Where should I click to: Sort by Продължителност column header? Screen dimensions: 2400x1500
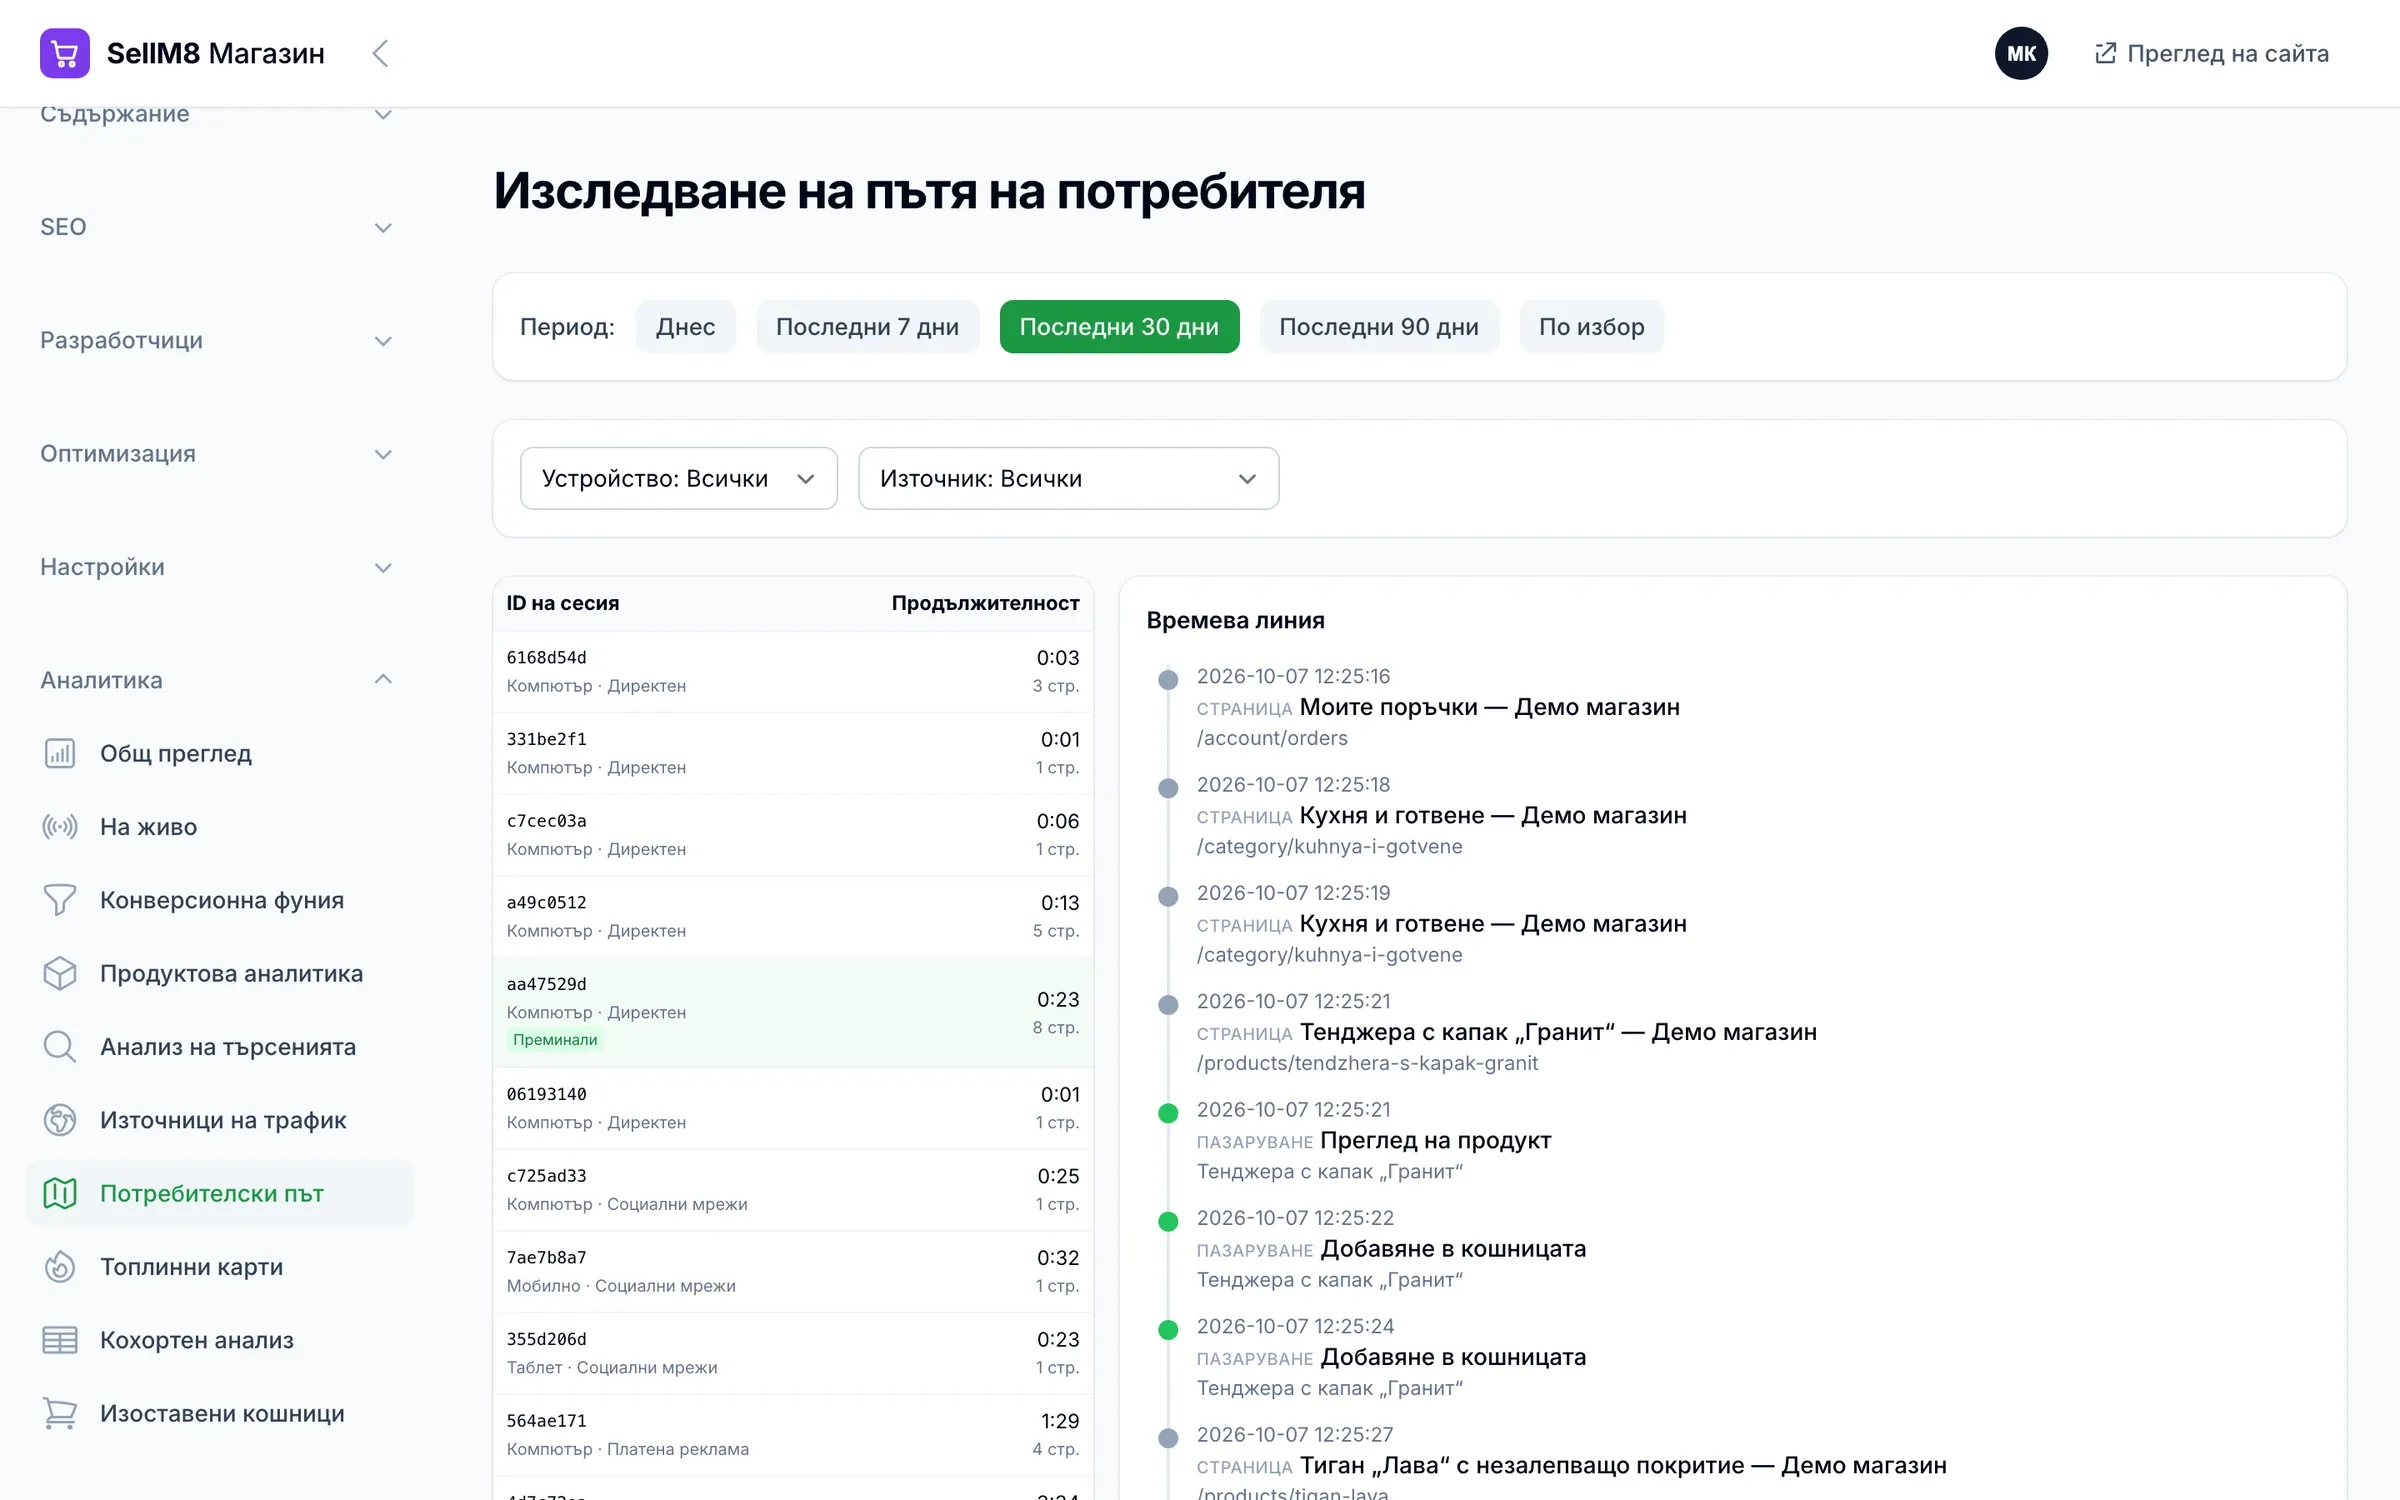pos(985,603)
